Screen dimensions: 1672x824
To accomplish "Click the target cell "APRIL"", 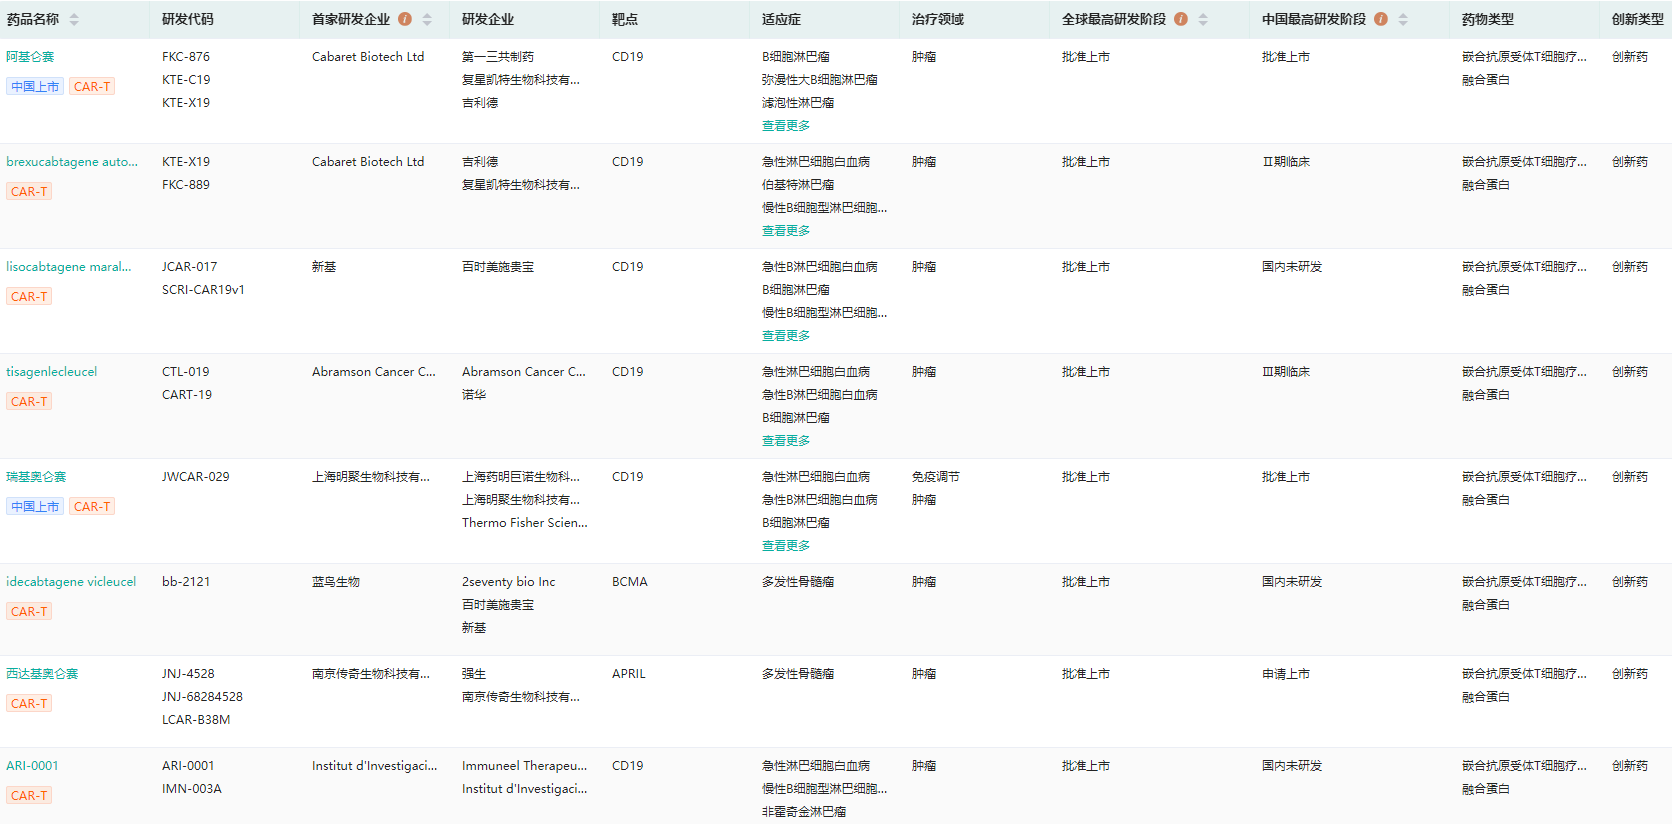I will click(629, 674).
